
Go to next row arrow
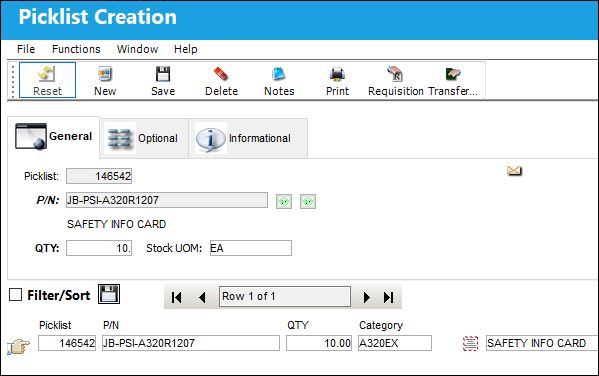(x=366, y=297)
